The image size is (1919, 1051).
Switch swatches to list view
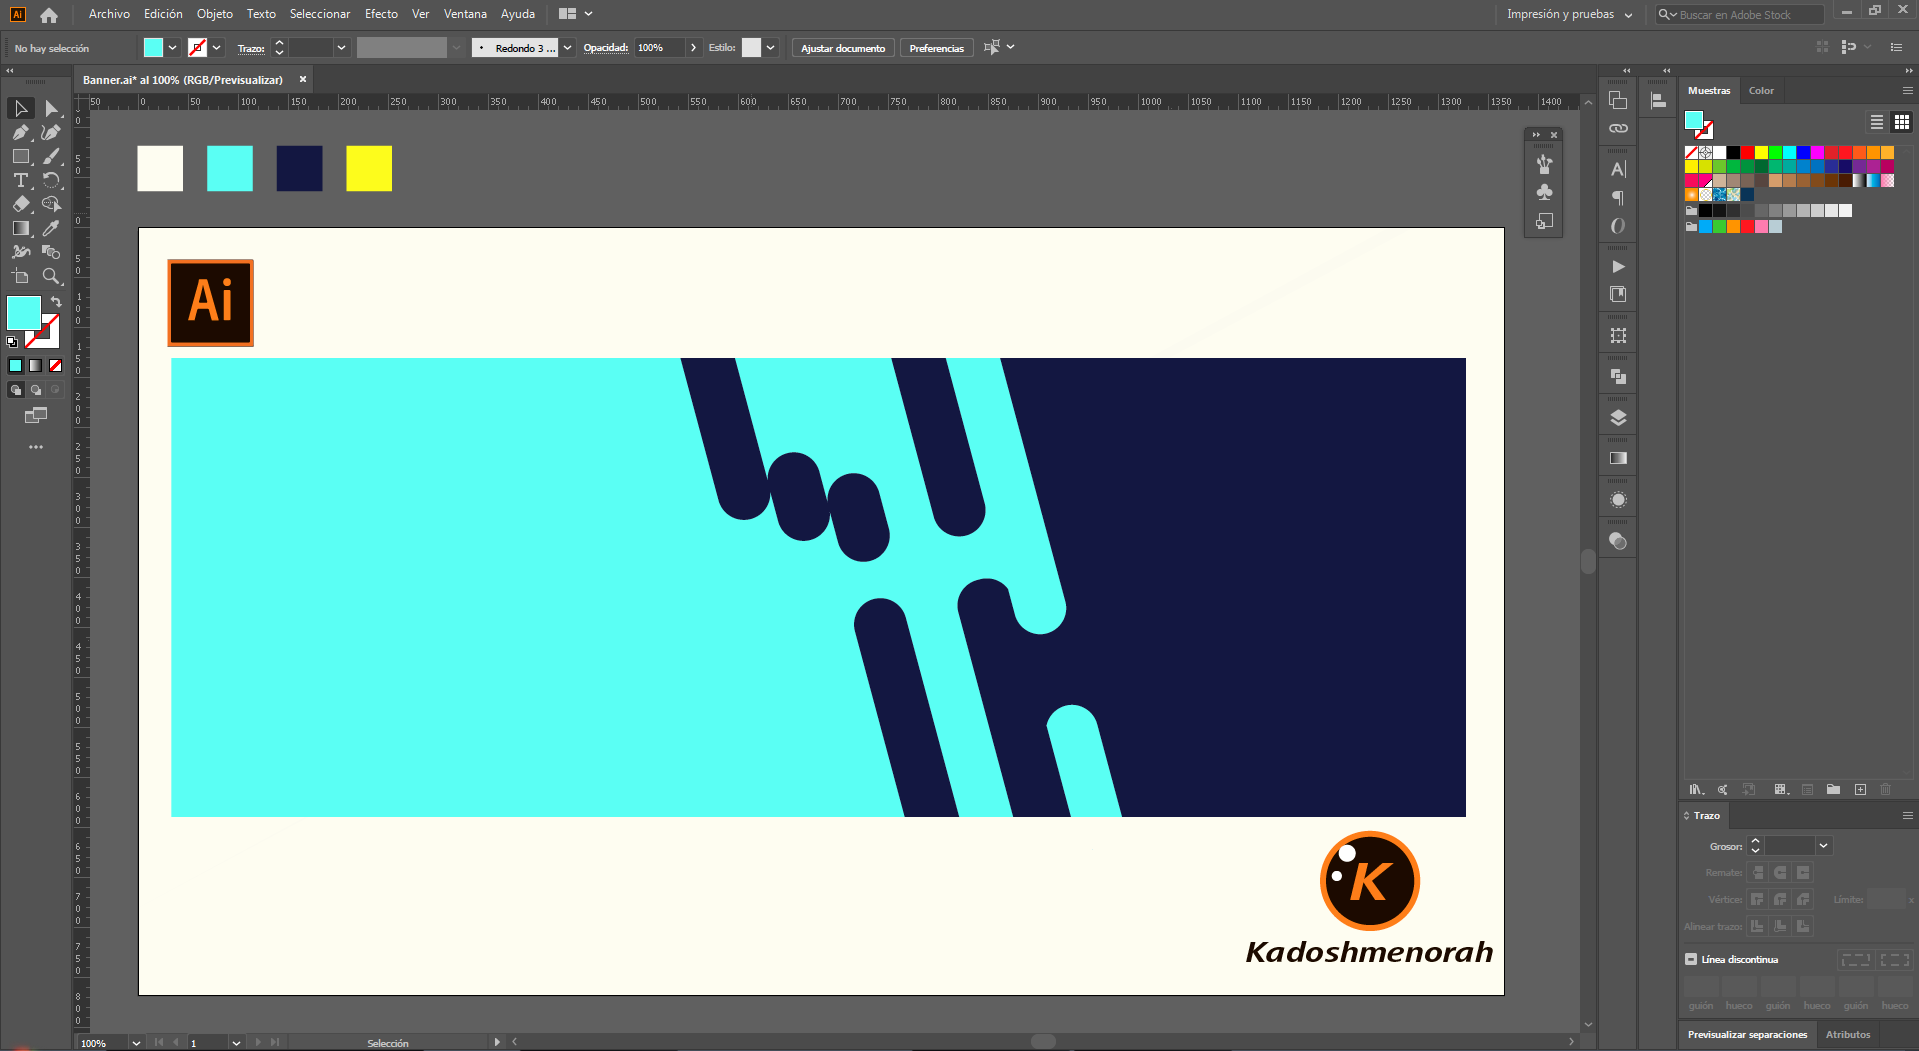point(1877,122)
